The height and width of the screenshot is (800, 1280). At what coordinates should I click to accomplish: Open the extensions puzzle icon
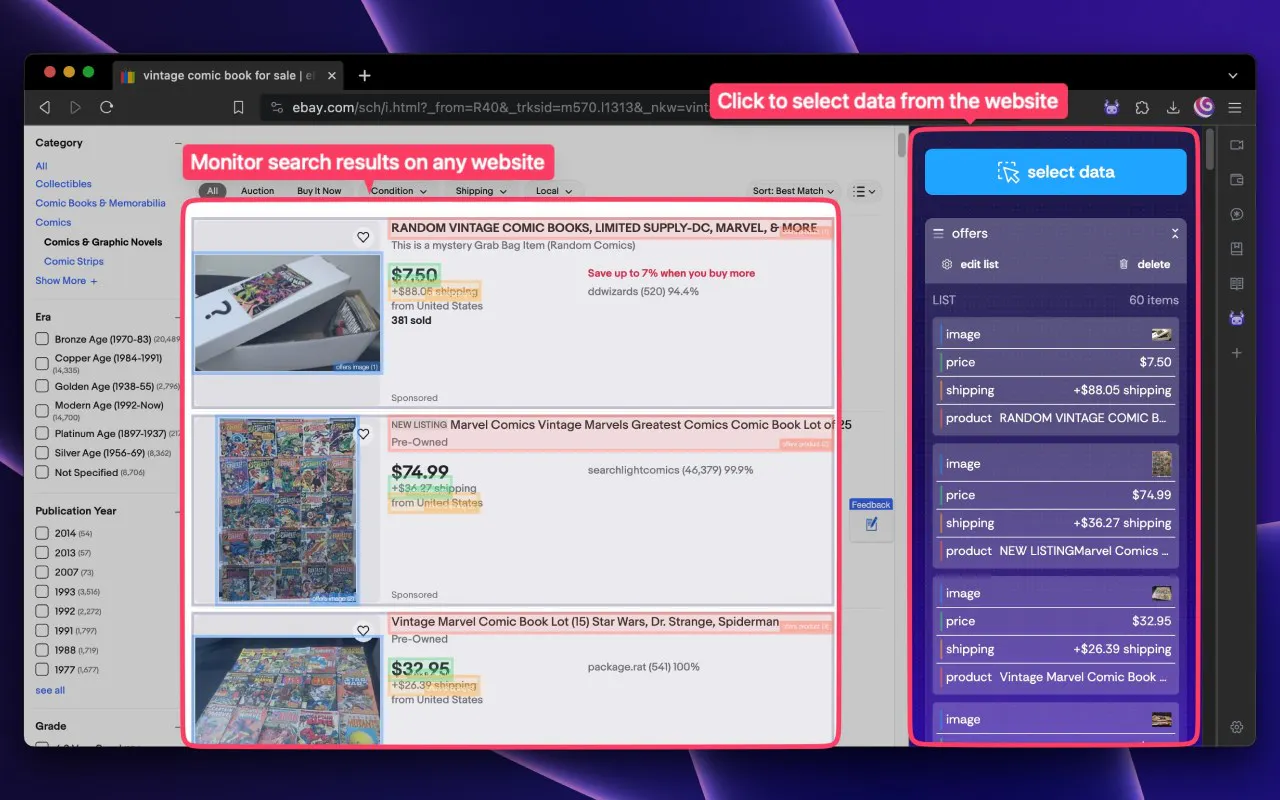1142,107
